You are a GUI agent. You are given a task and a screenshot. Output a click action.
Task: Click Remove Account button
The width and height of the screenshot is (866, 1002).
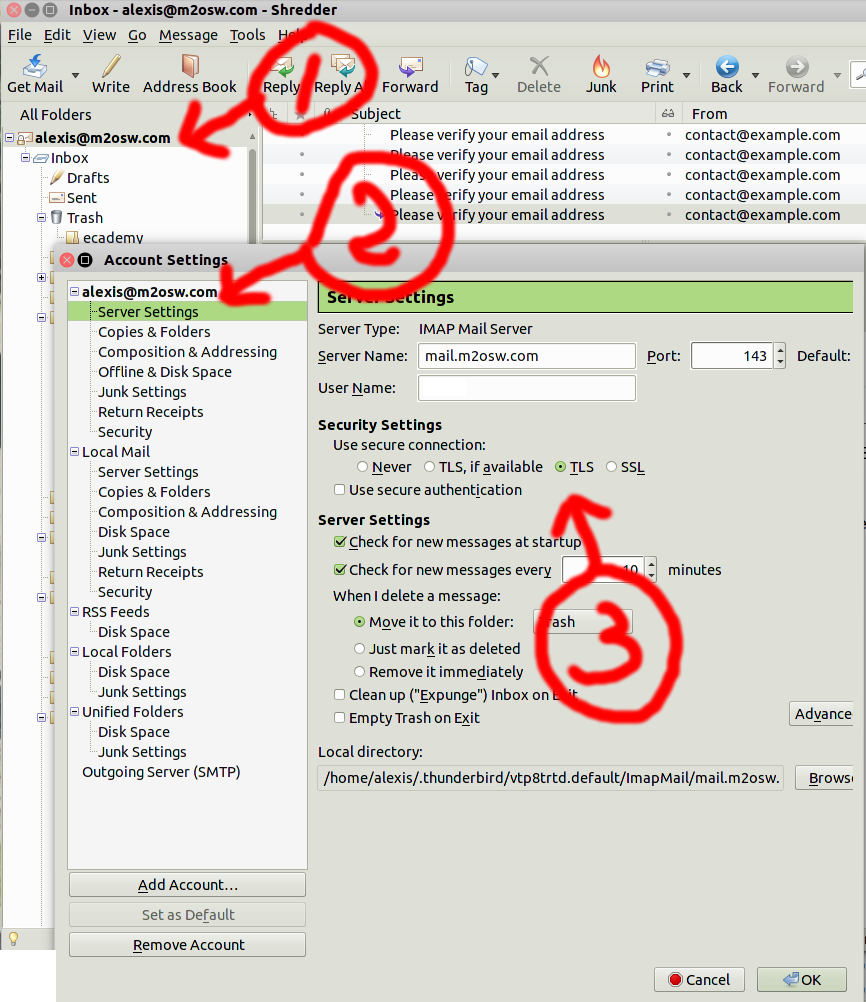point(187,944)
